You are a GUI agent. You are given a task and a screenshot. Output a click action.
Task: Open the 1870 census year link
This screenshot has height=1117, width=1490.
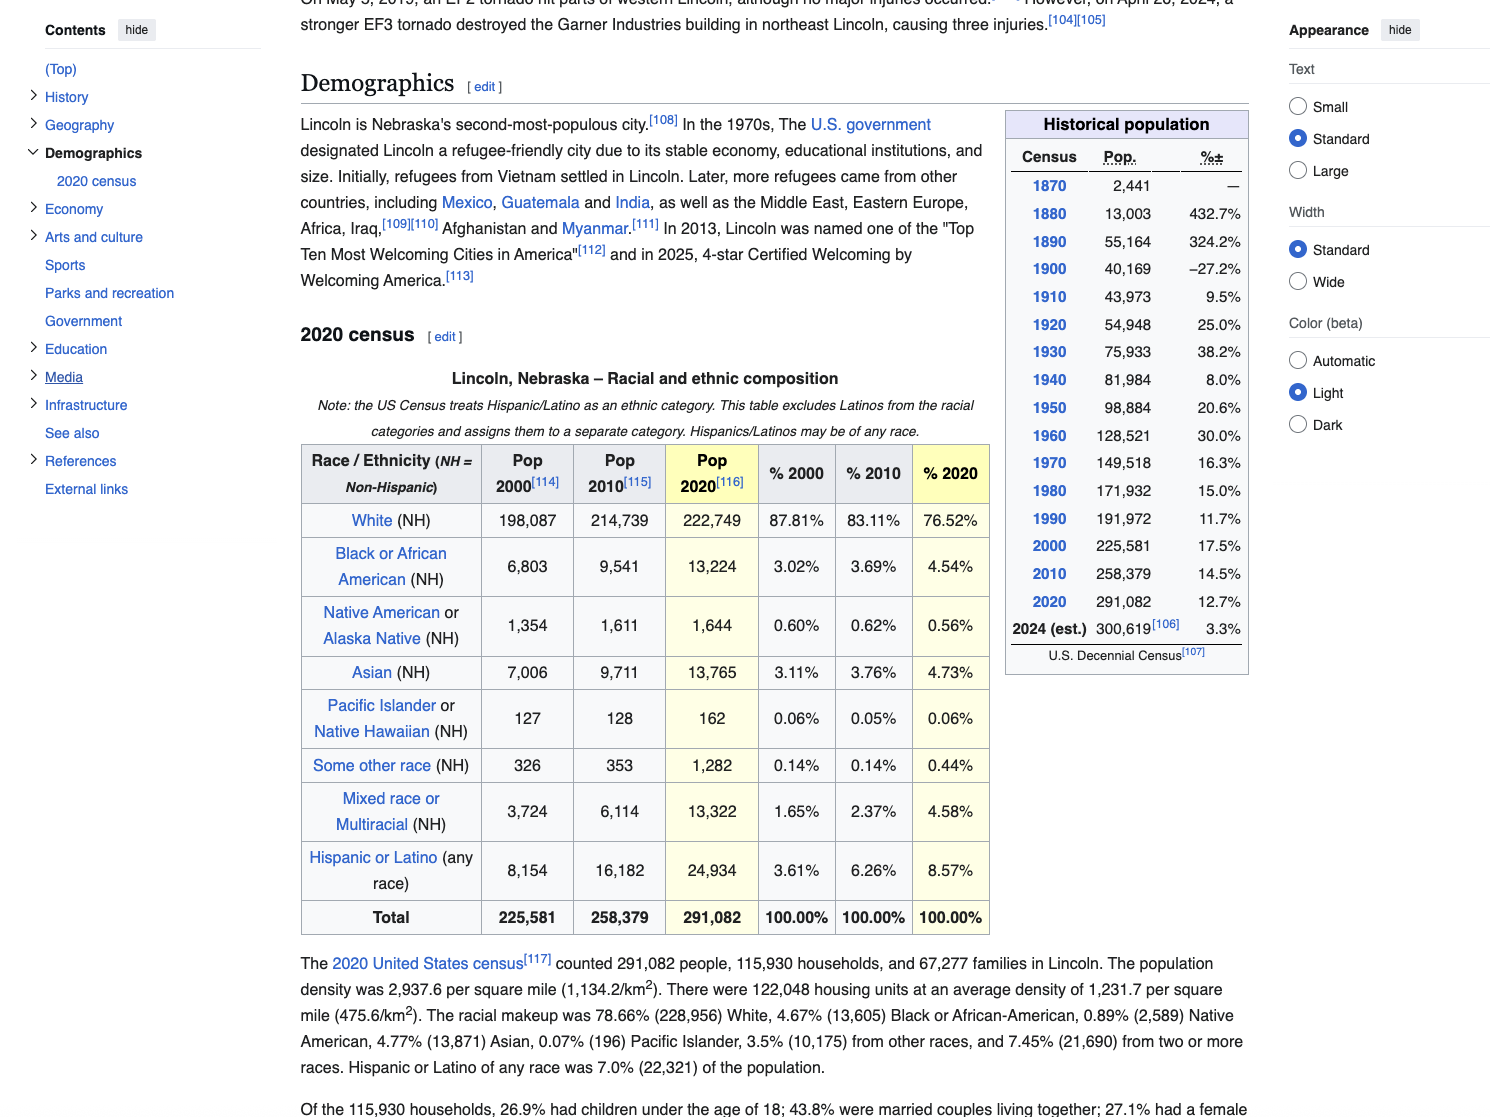coord(1049,186)
